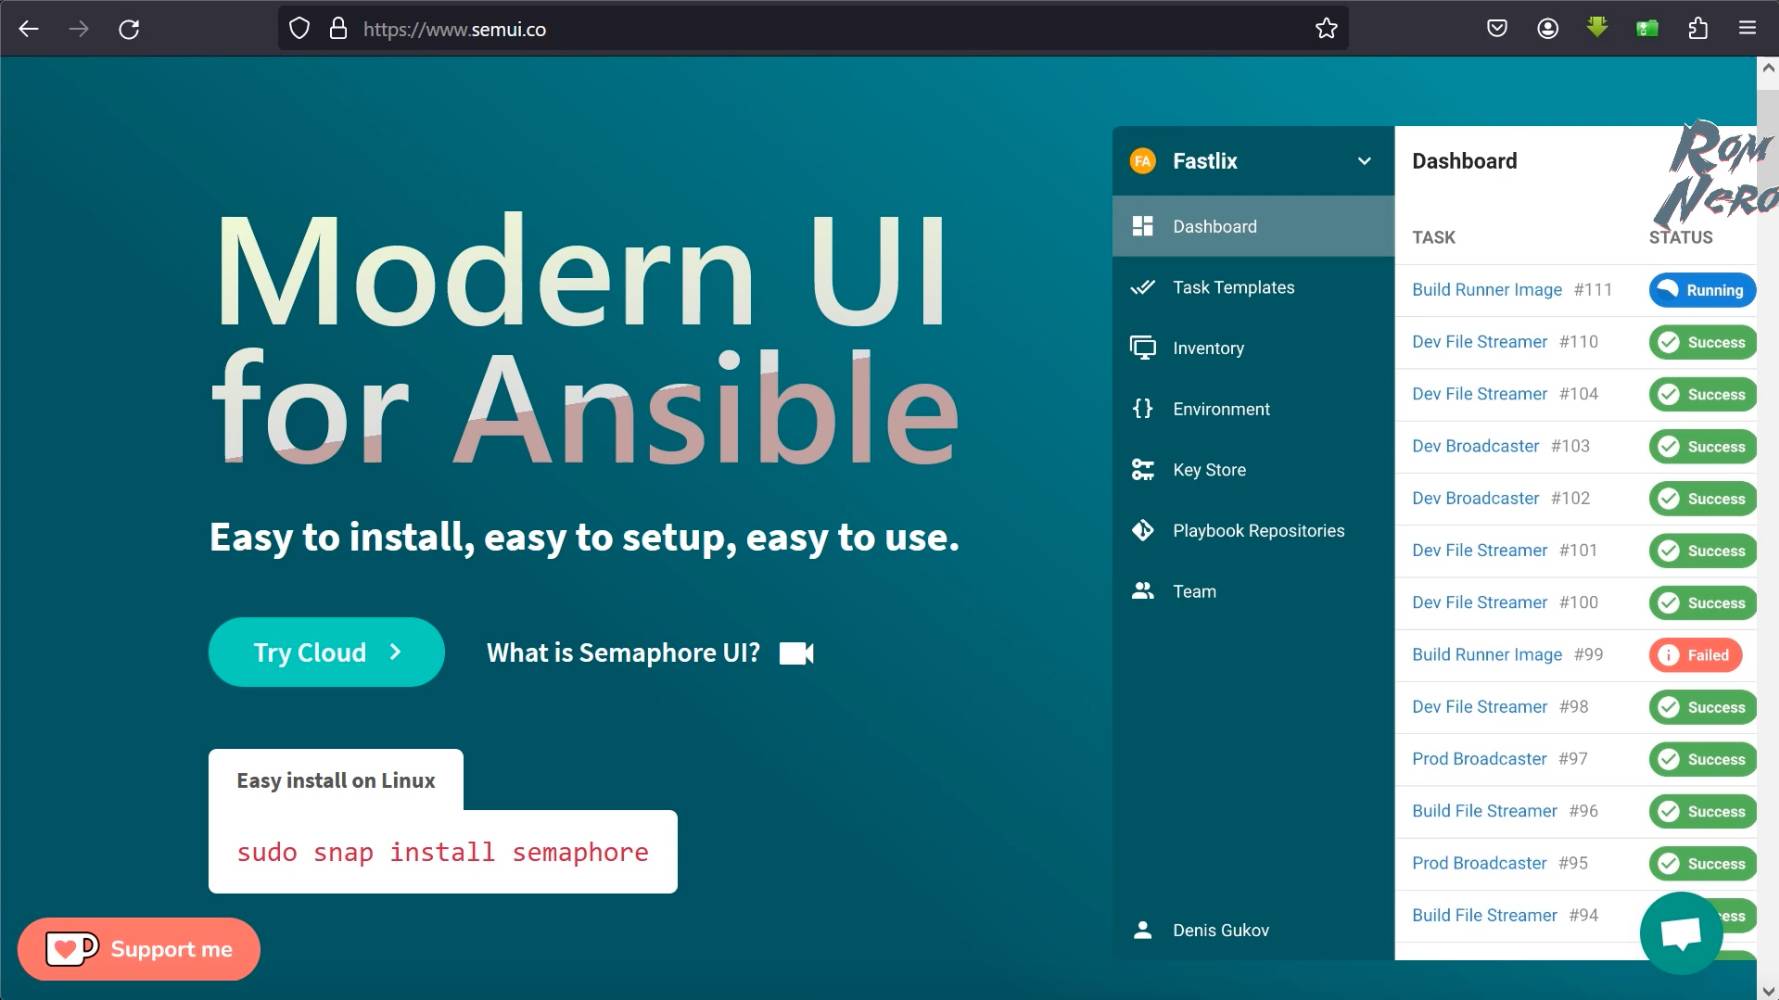
Task: Click the green download arrow extension icon
Action: click(1597, 28)
